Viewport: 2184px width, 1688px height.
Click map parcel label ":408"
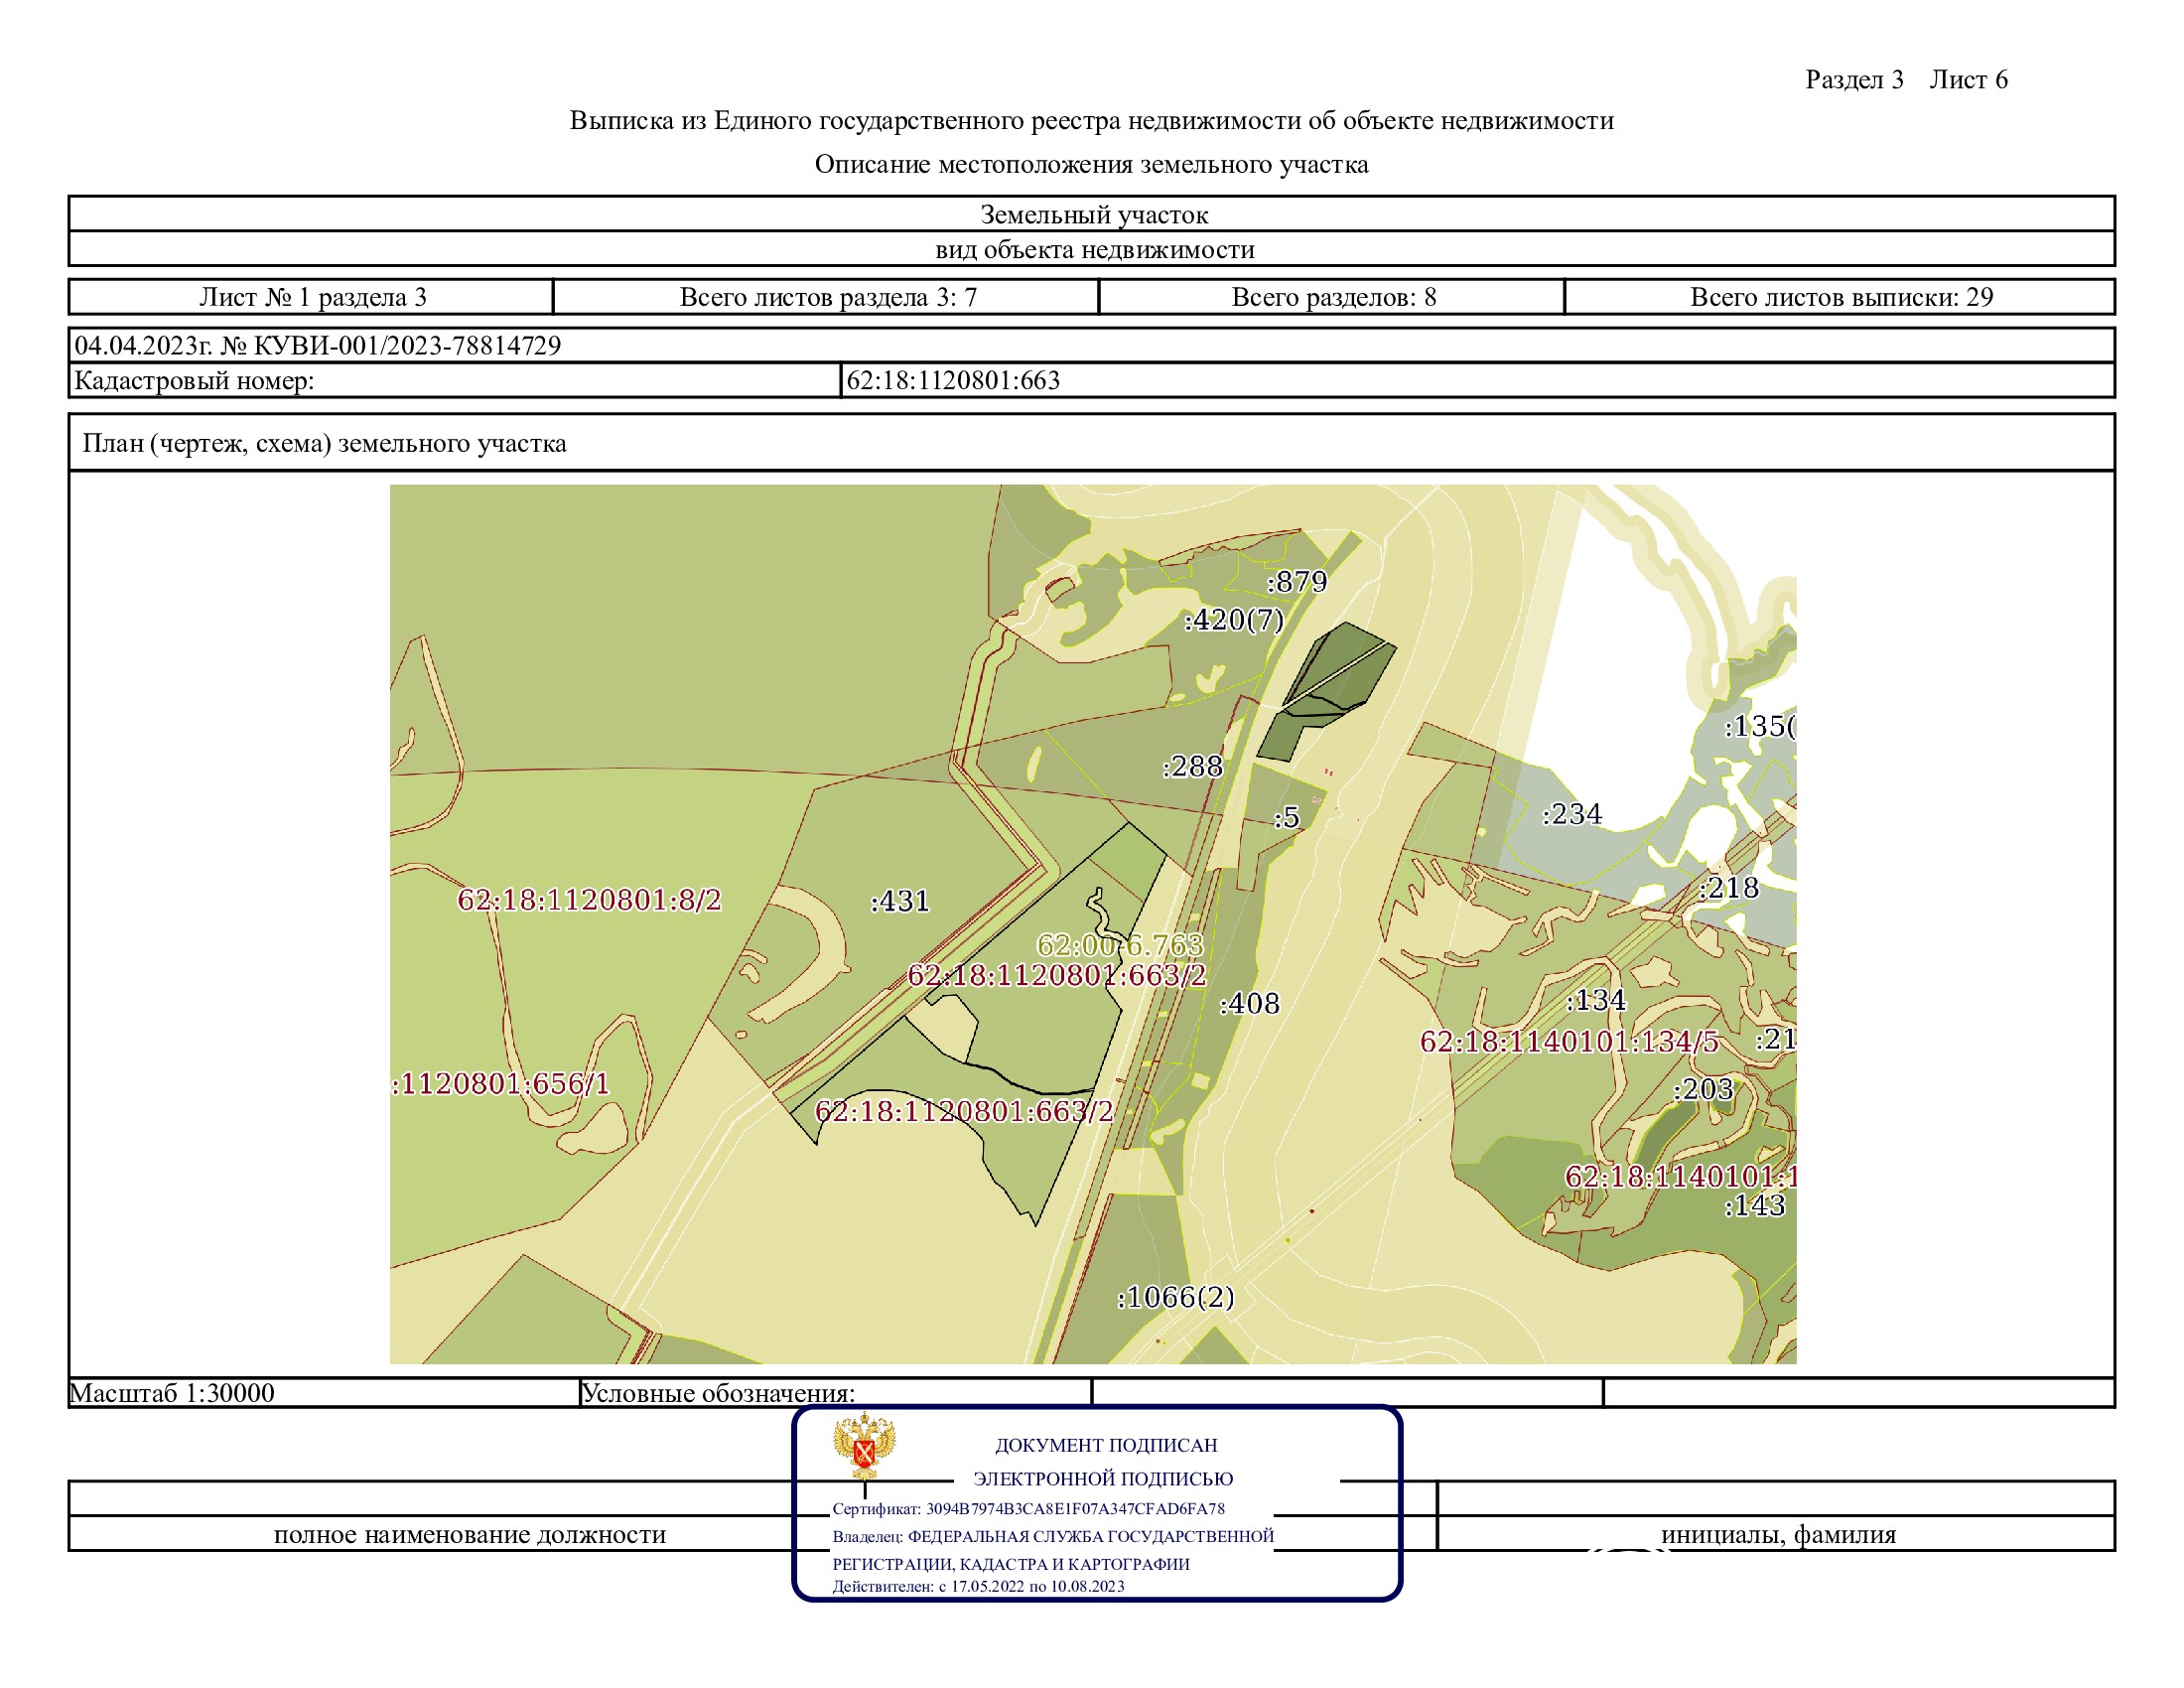[x=1249, y=1004]
